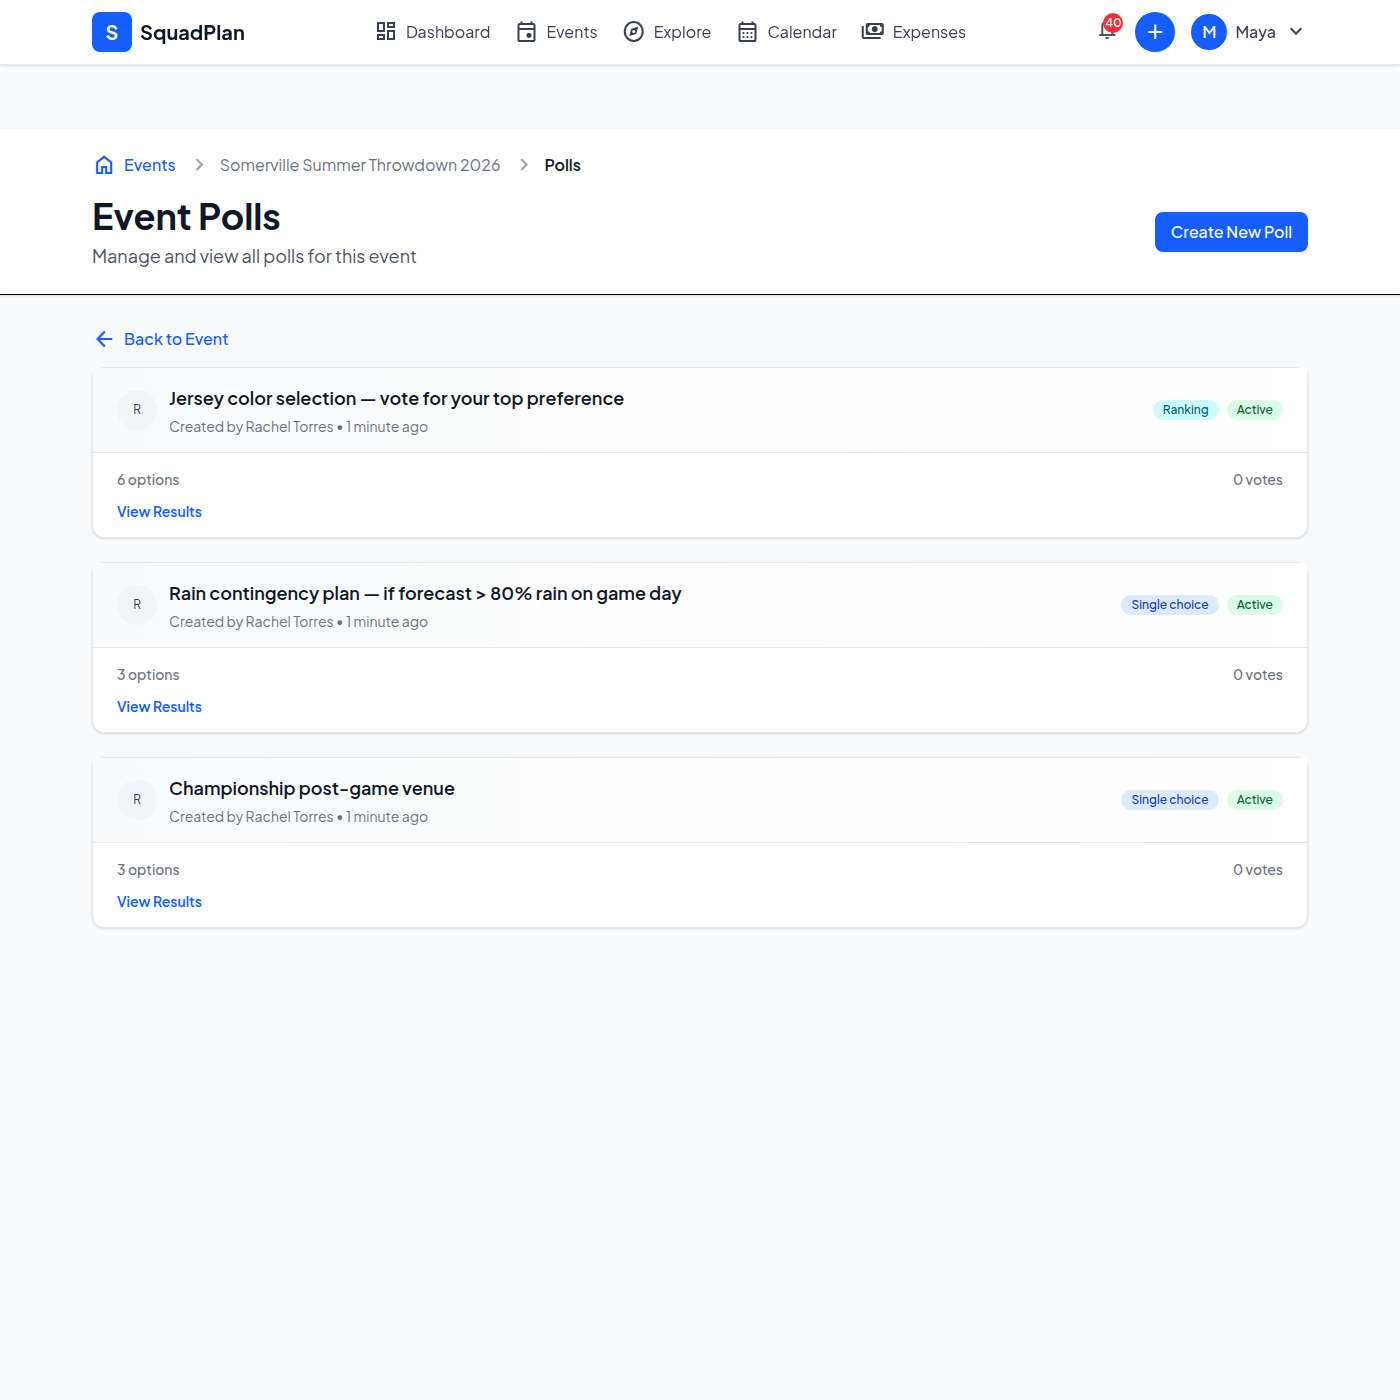This screenshot has width=1400, height=1400.
Task: Click the home icon in breadcrumb
Action: [104, 165]
